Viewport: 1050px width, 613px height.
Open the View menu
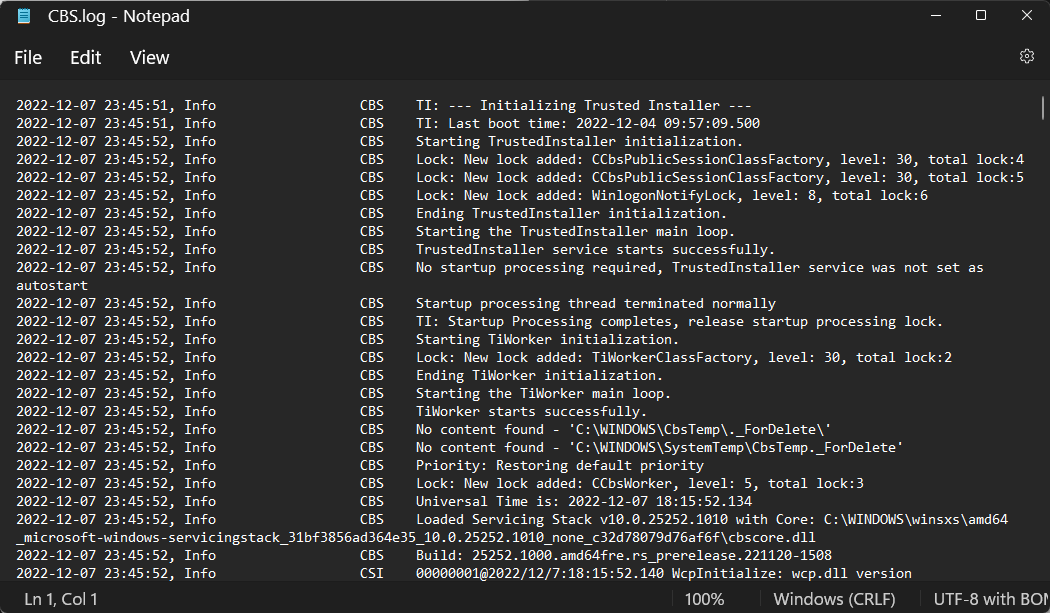(149, 58)
